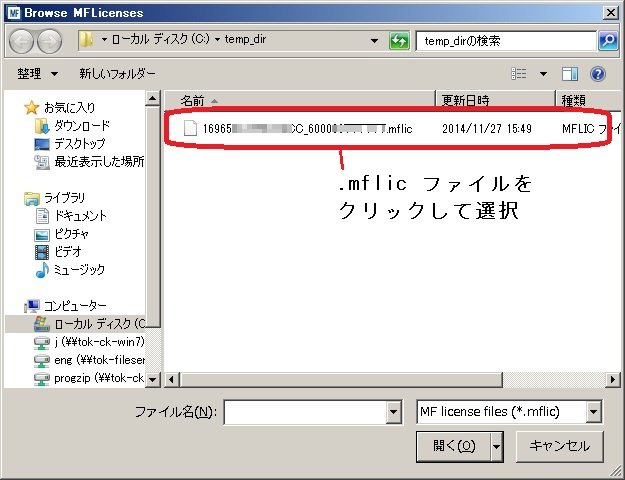Click the Documents library icon
Image resolution: width=625 pixels, height=480 pixels.
tap(42, 216)
